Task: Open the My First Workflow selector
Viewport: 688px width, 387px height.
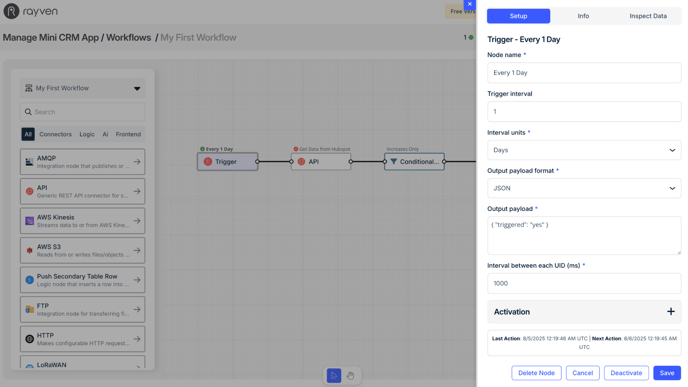Action: click(x=82, y=88)
